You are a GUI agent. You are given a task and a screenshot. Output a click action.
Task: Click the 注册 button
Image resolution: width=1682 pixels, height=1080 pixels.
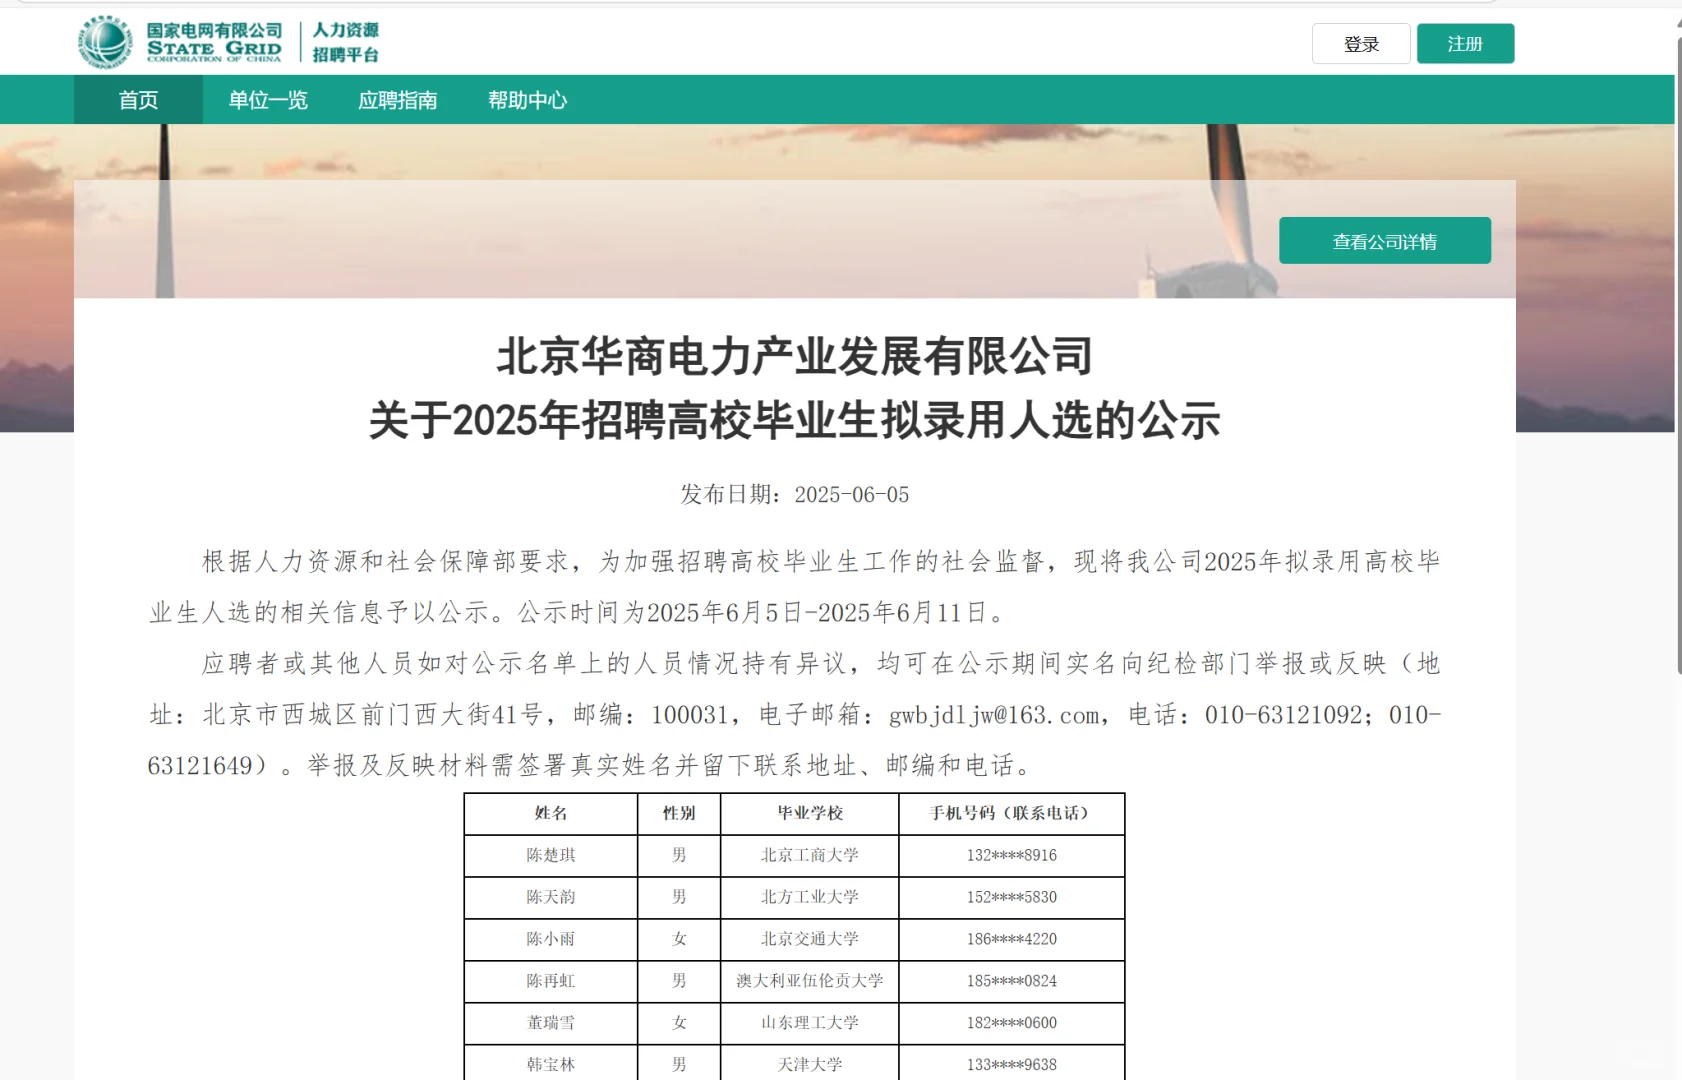coord(1464,43)
